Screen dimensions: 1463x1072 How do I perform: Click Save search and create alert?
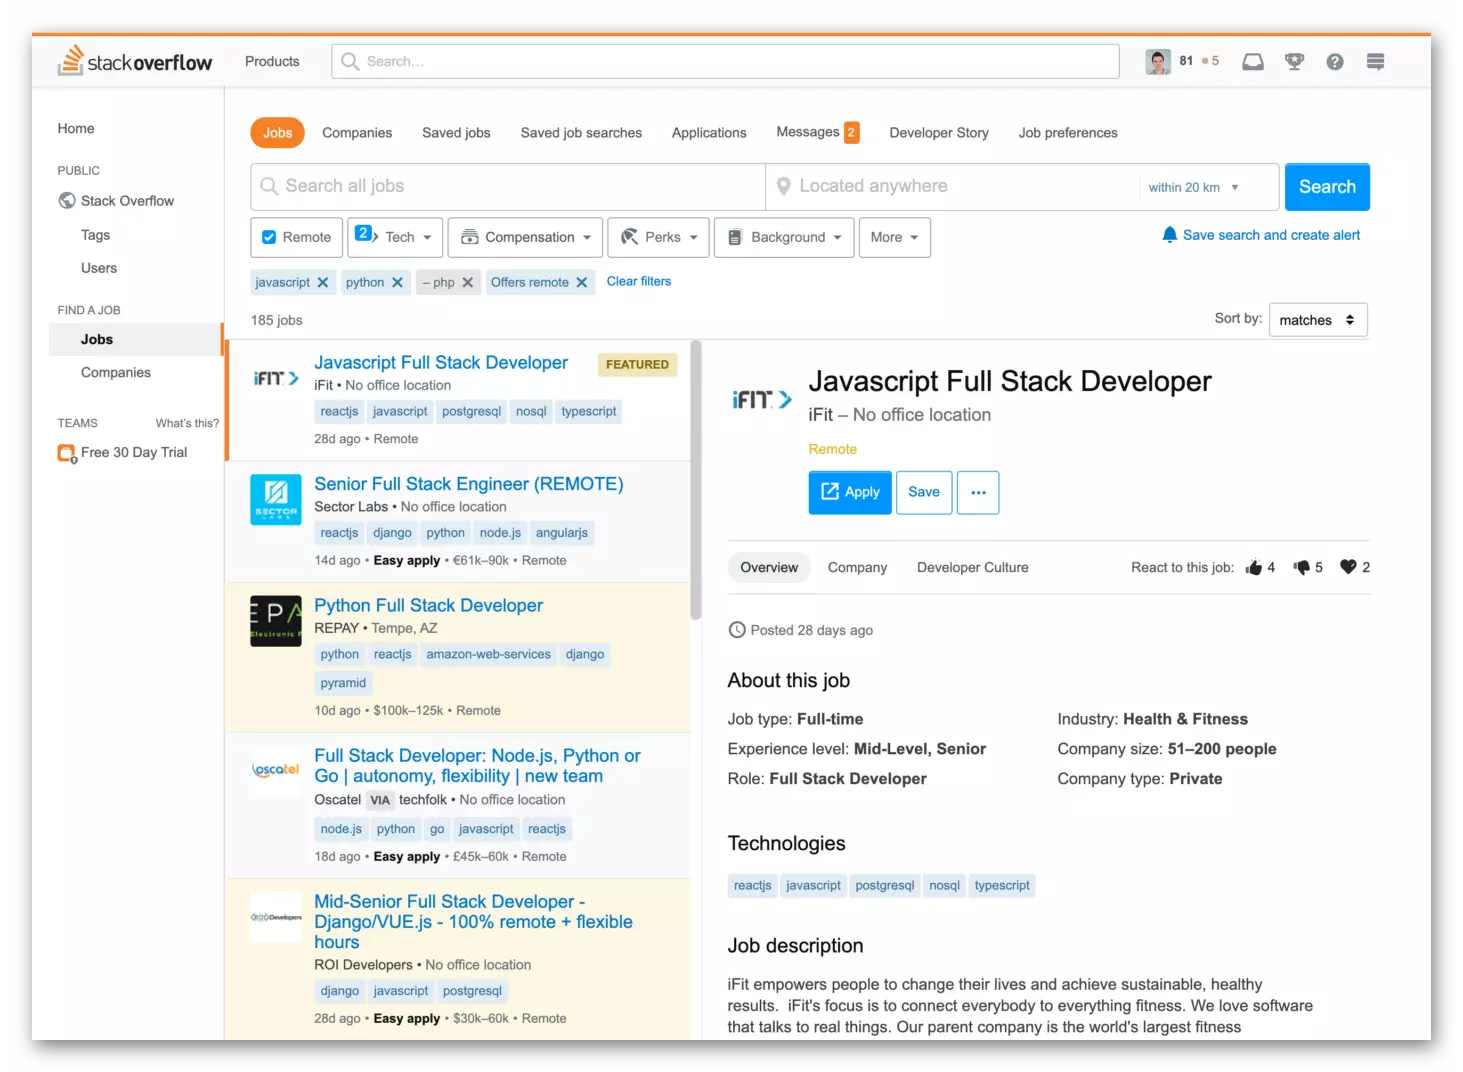coord(1271,235)
